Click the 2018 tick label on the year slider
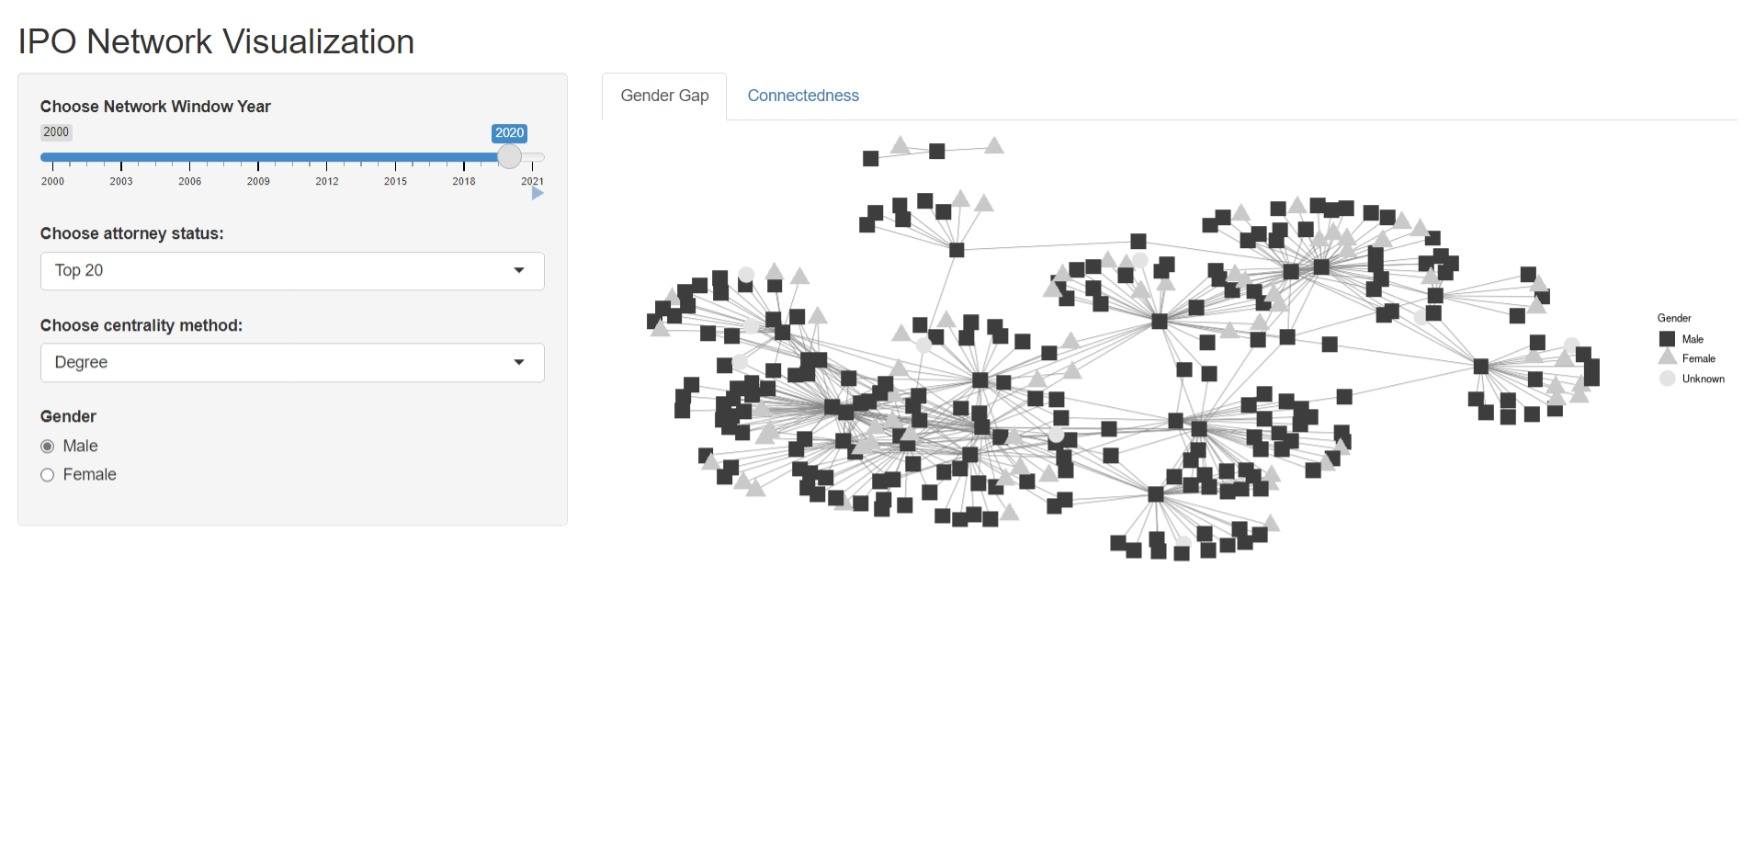 pyautogui.click(x=463, y=182)
